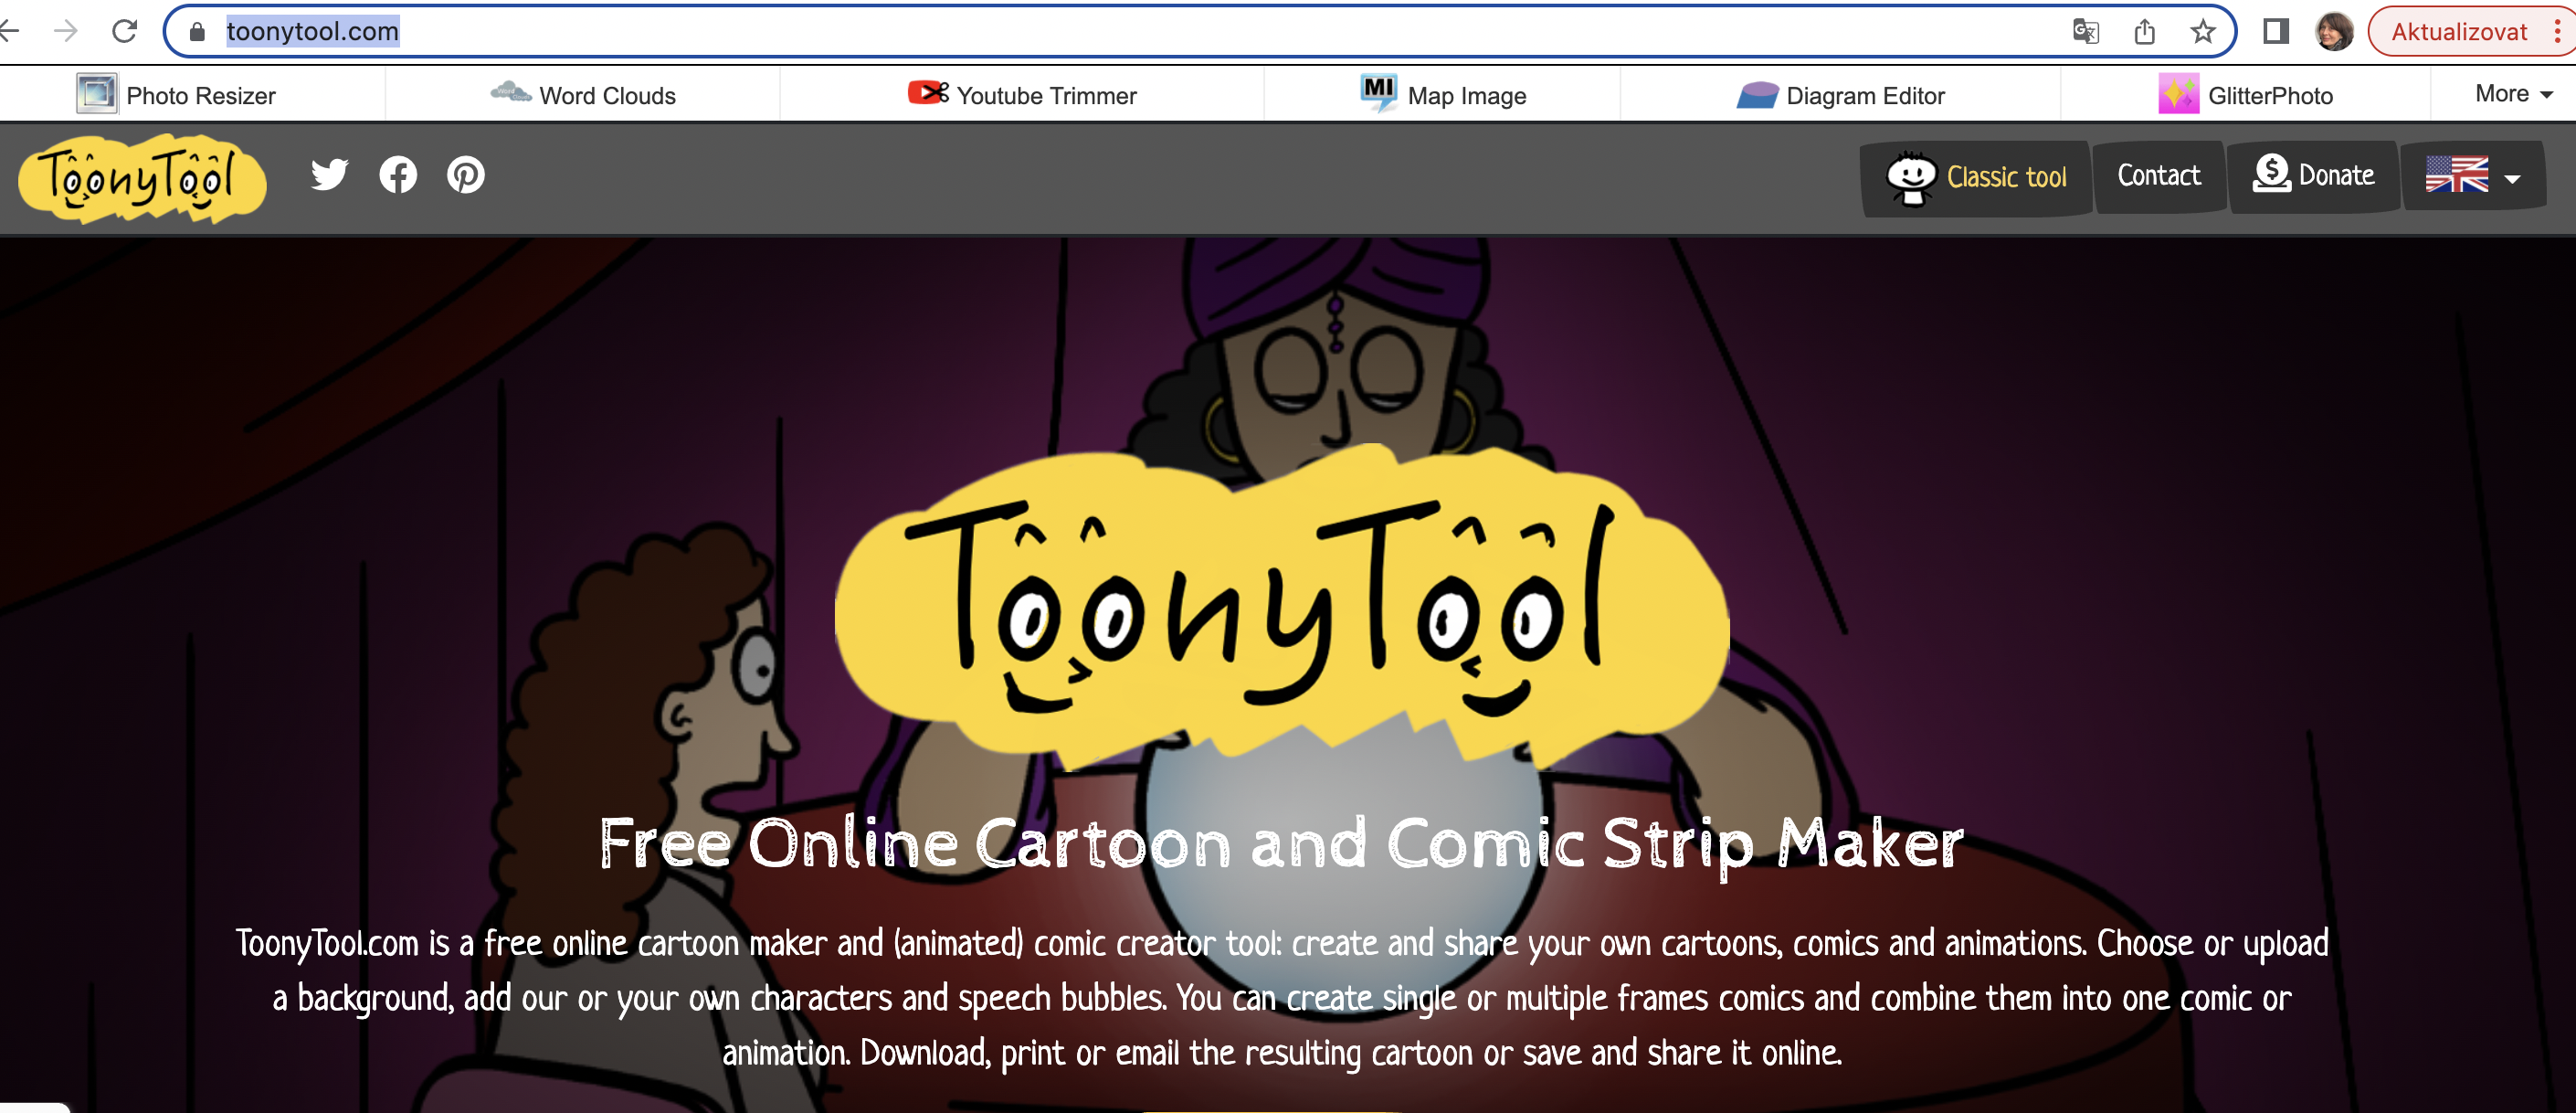Open the user profile avatar
This screenshot has width=2576, height=1113.
point(2334,32)
